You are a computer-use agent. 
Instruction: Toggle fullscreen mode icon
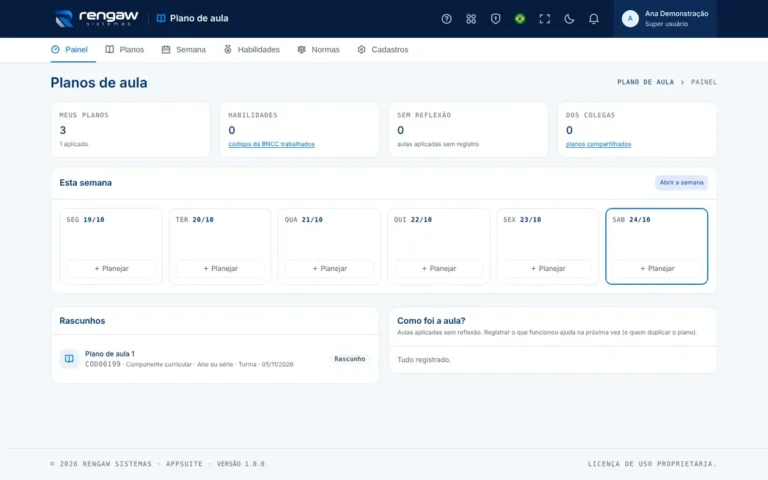click(x=544, y=19)
